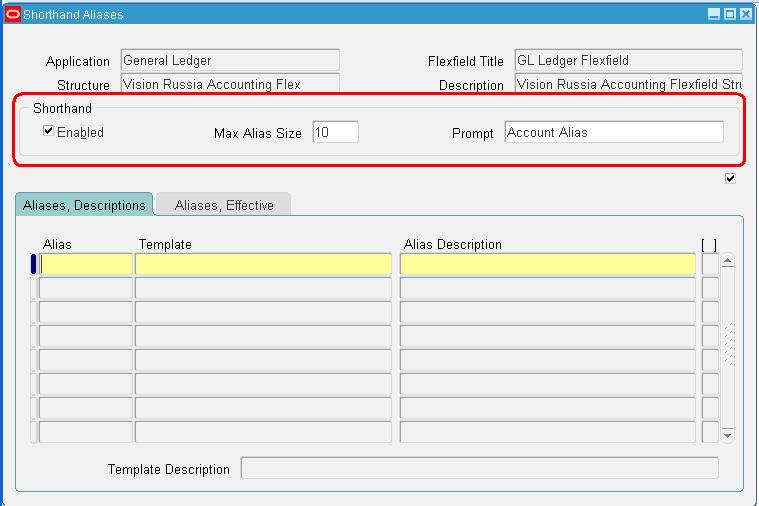This screenshot has width=759, height=506.
Task: Click the Structure field showing Vision Russia Accounting Flex
Action: [230, 83]
